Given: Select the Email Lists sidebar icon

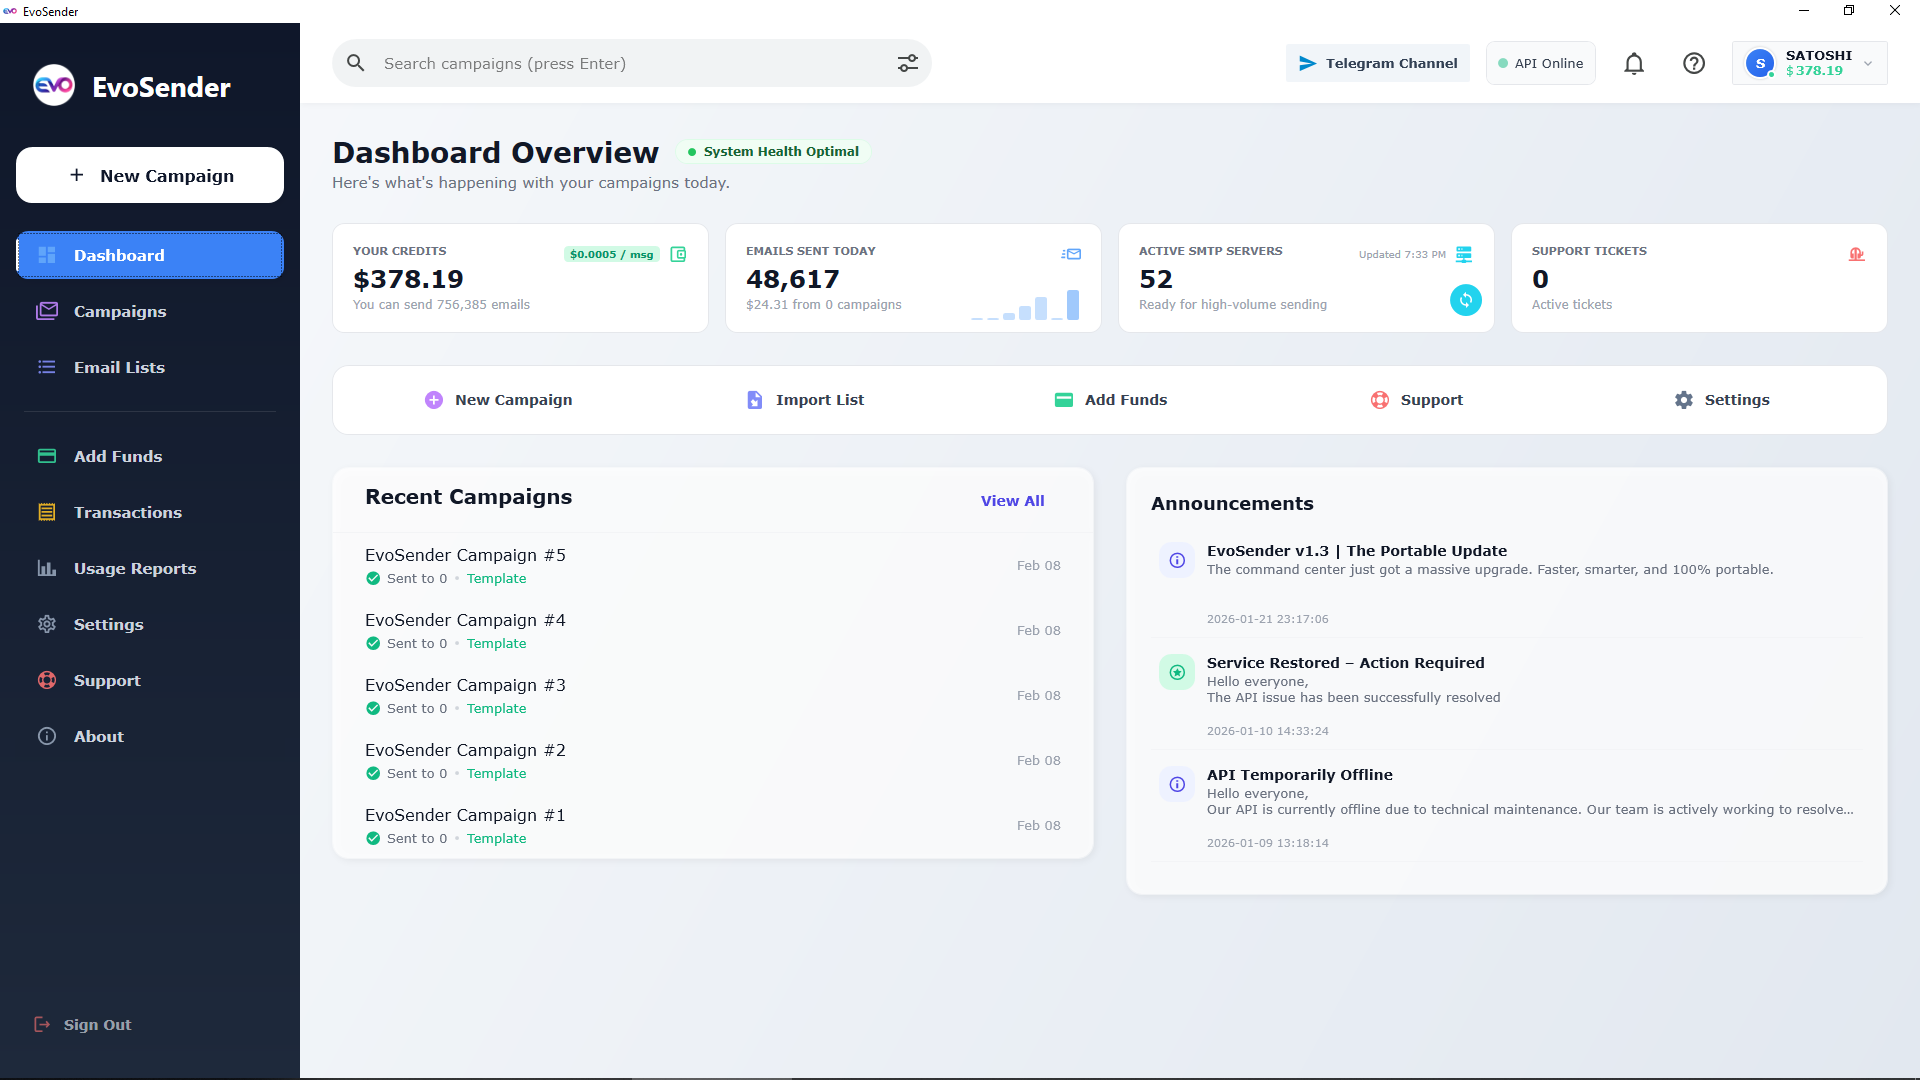Looking at the screenshot, I should 47,367.
